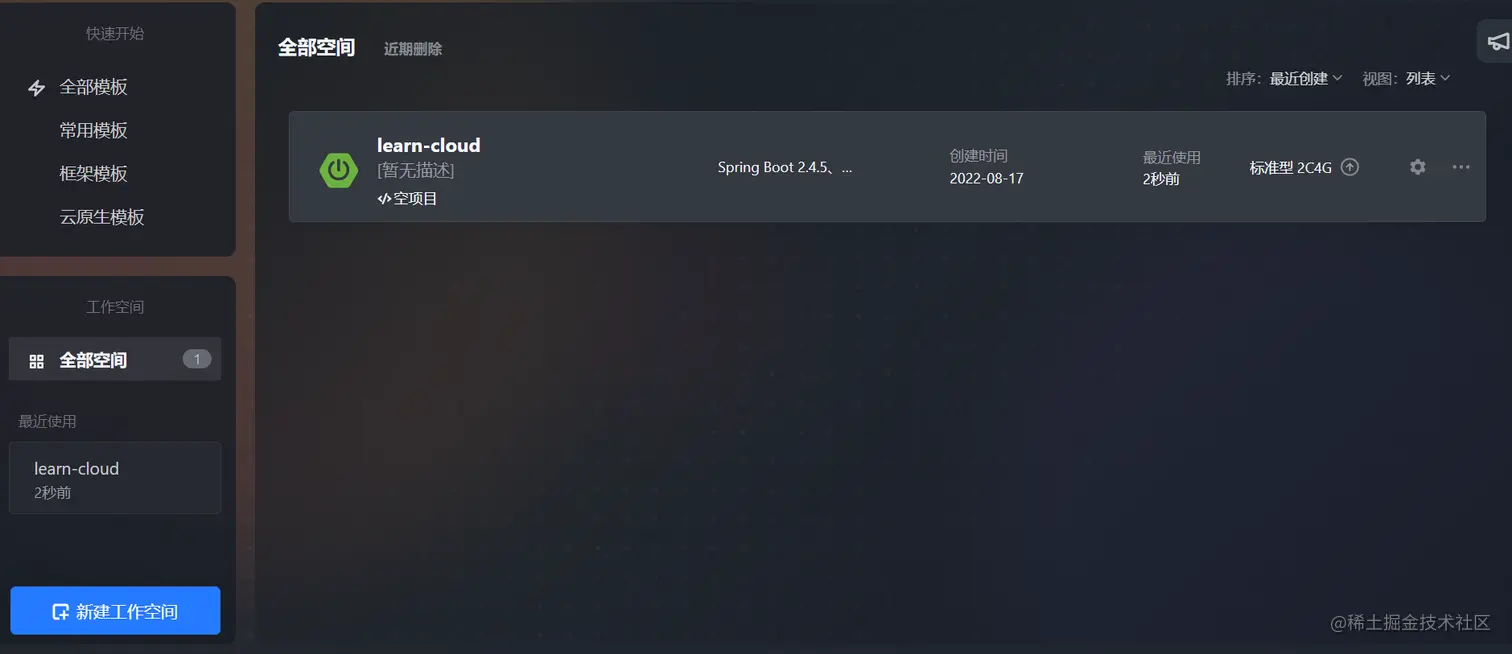Click the lightning bolt icon beside 全部模板
The width and height of the screenshot is (1512, 654).
[x=37, y=88]
